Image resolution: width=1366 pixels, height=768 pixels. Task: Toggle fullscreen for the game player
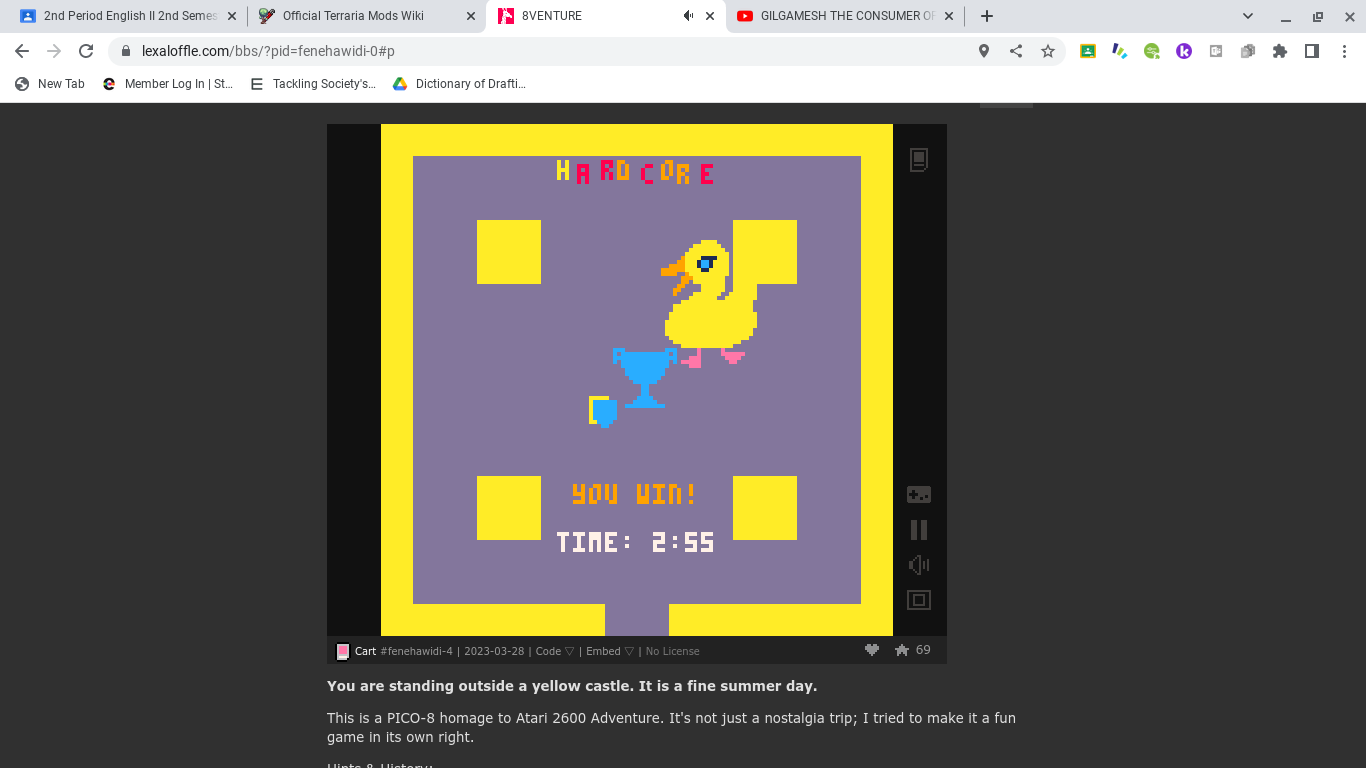coord(919,600)
